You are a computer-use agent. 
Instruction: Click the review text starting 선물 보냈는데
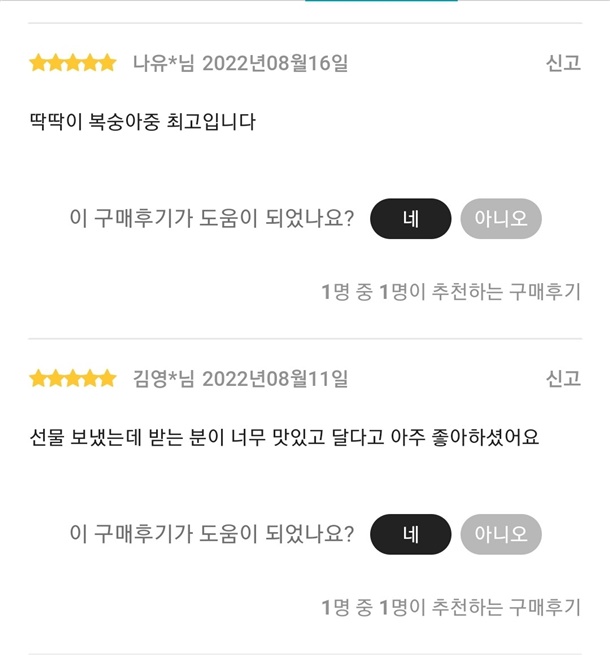click(x=285, y=437)
